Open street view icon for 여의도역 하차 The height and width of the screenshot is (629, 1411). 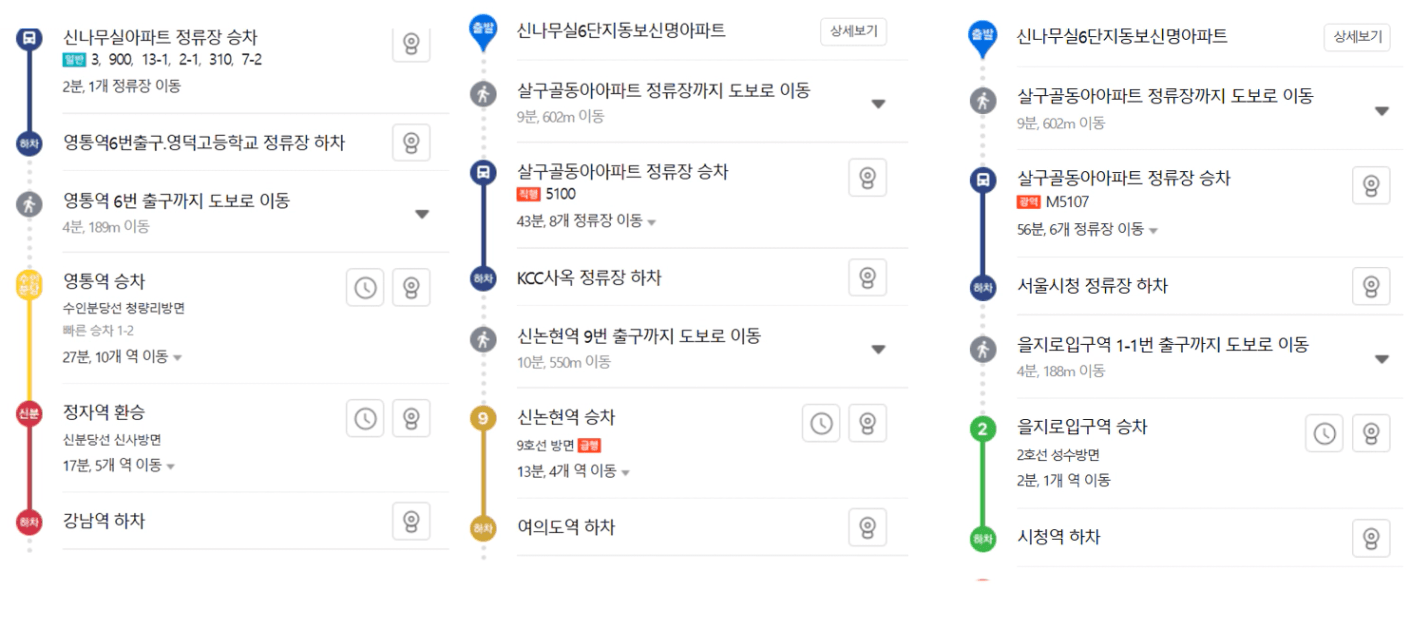[x=867, y=527]
